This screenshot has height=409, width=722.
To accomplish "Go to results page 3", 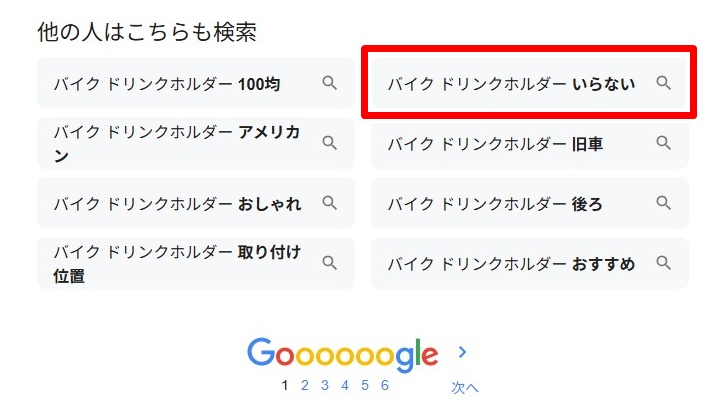I will [x=324, y=385].
